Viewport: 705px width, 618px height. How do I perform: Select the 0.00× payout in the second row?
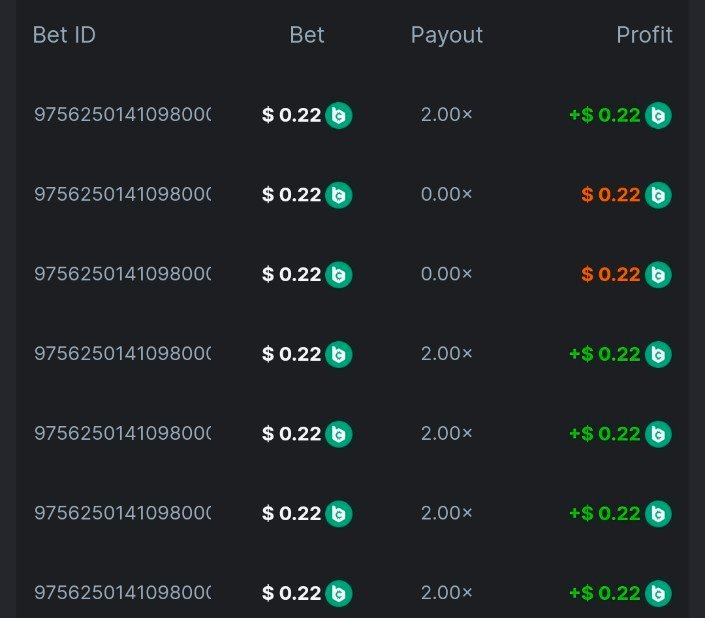tap(446, 195)
